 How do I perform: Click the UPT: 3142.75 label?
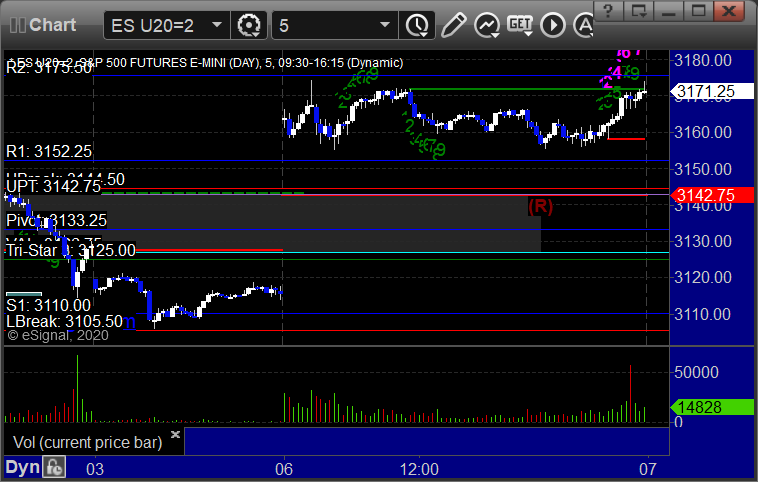54,186
